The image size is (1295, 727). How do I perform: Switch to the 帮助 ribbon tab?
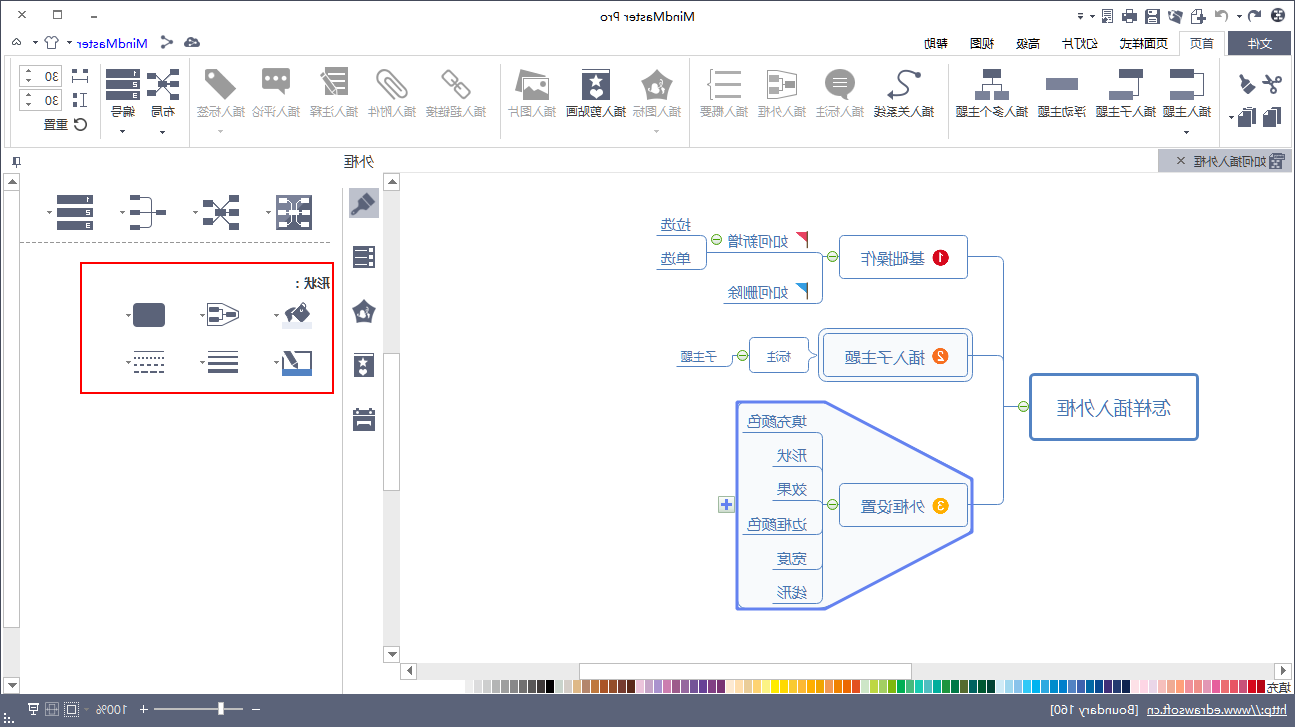(936, 43)
